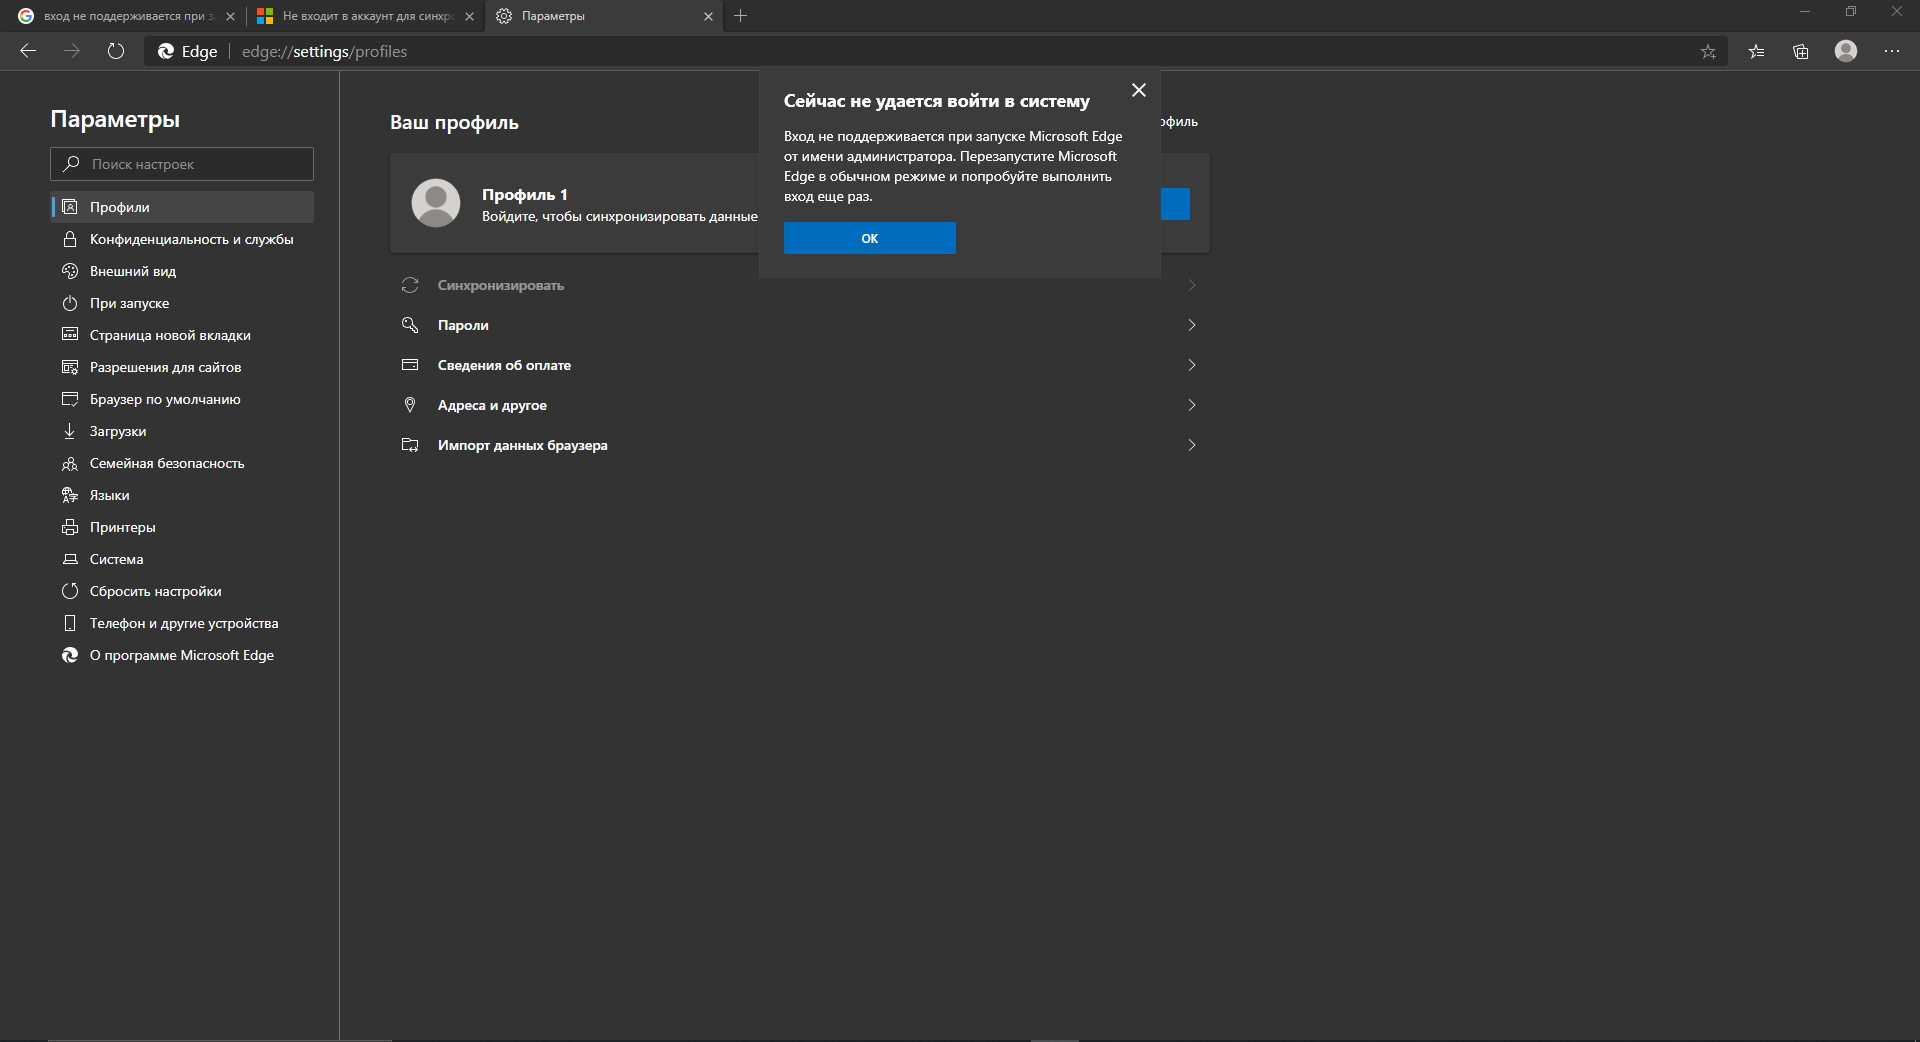Screen dimensions: 1920x1042
Task: Click download arrow icon beside Загрузки
Action: [70, 431]
